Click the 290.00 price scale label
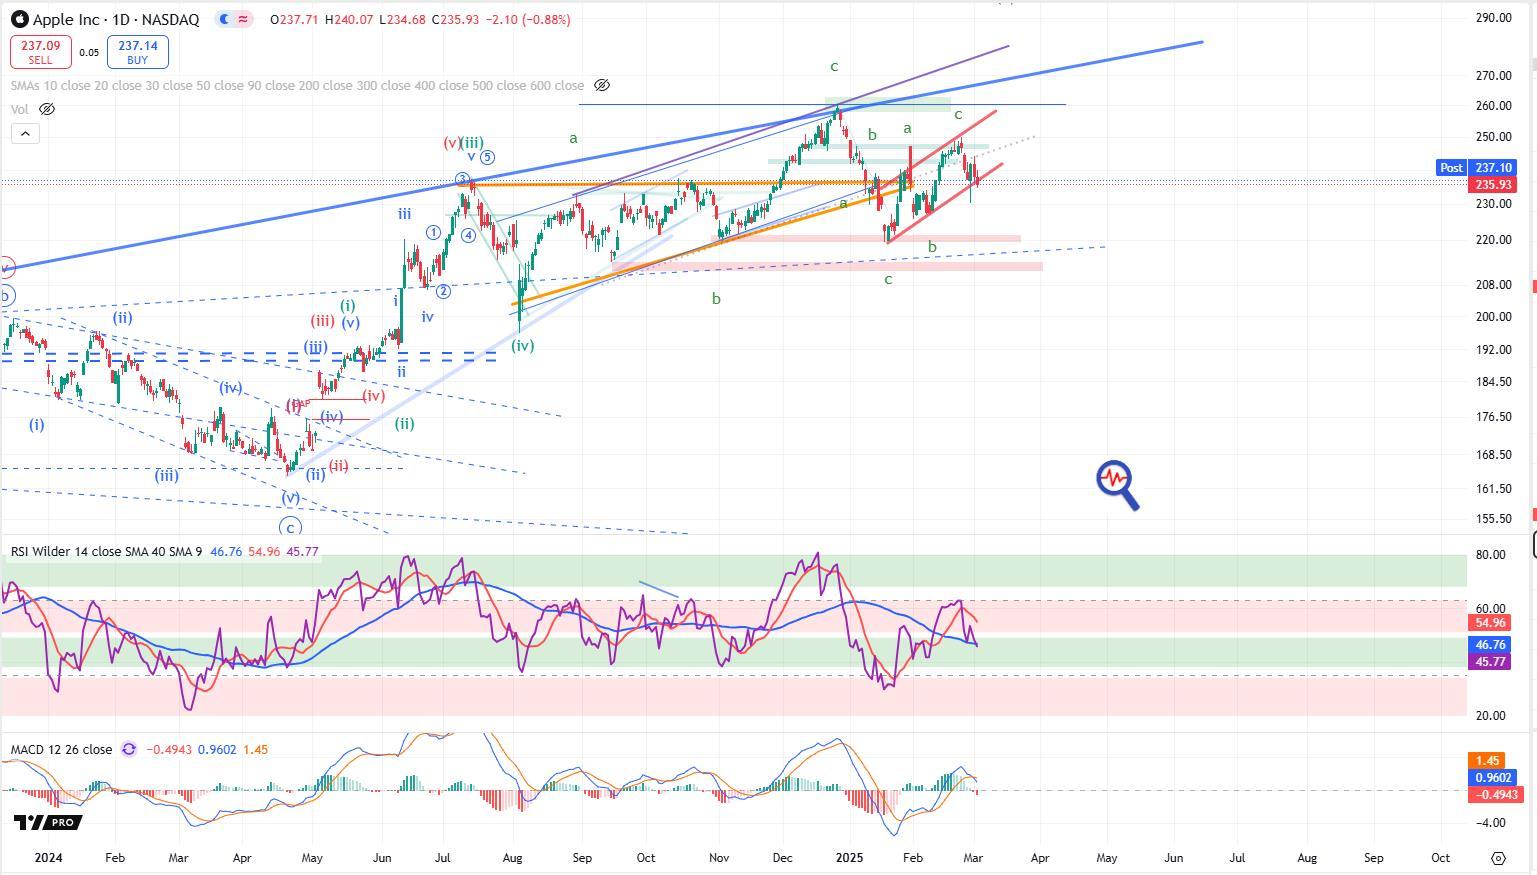Viewport: 1537px width, 875px height. coord(1493,18)
